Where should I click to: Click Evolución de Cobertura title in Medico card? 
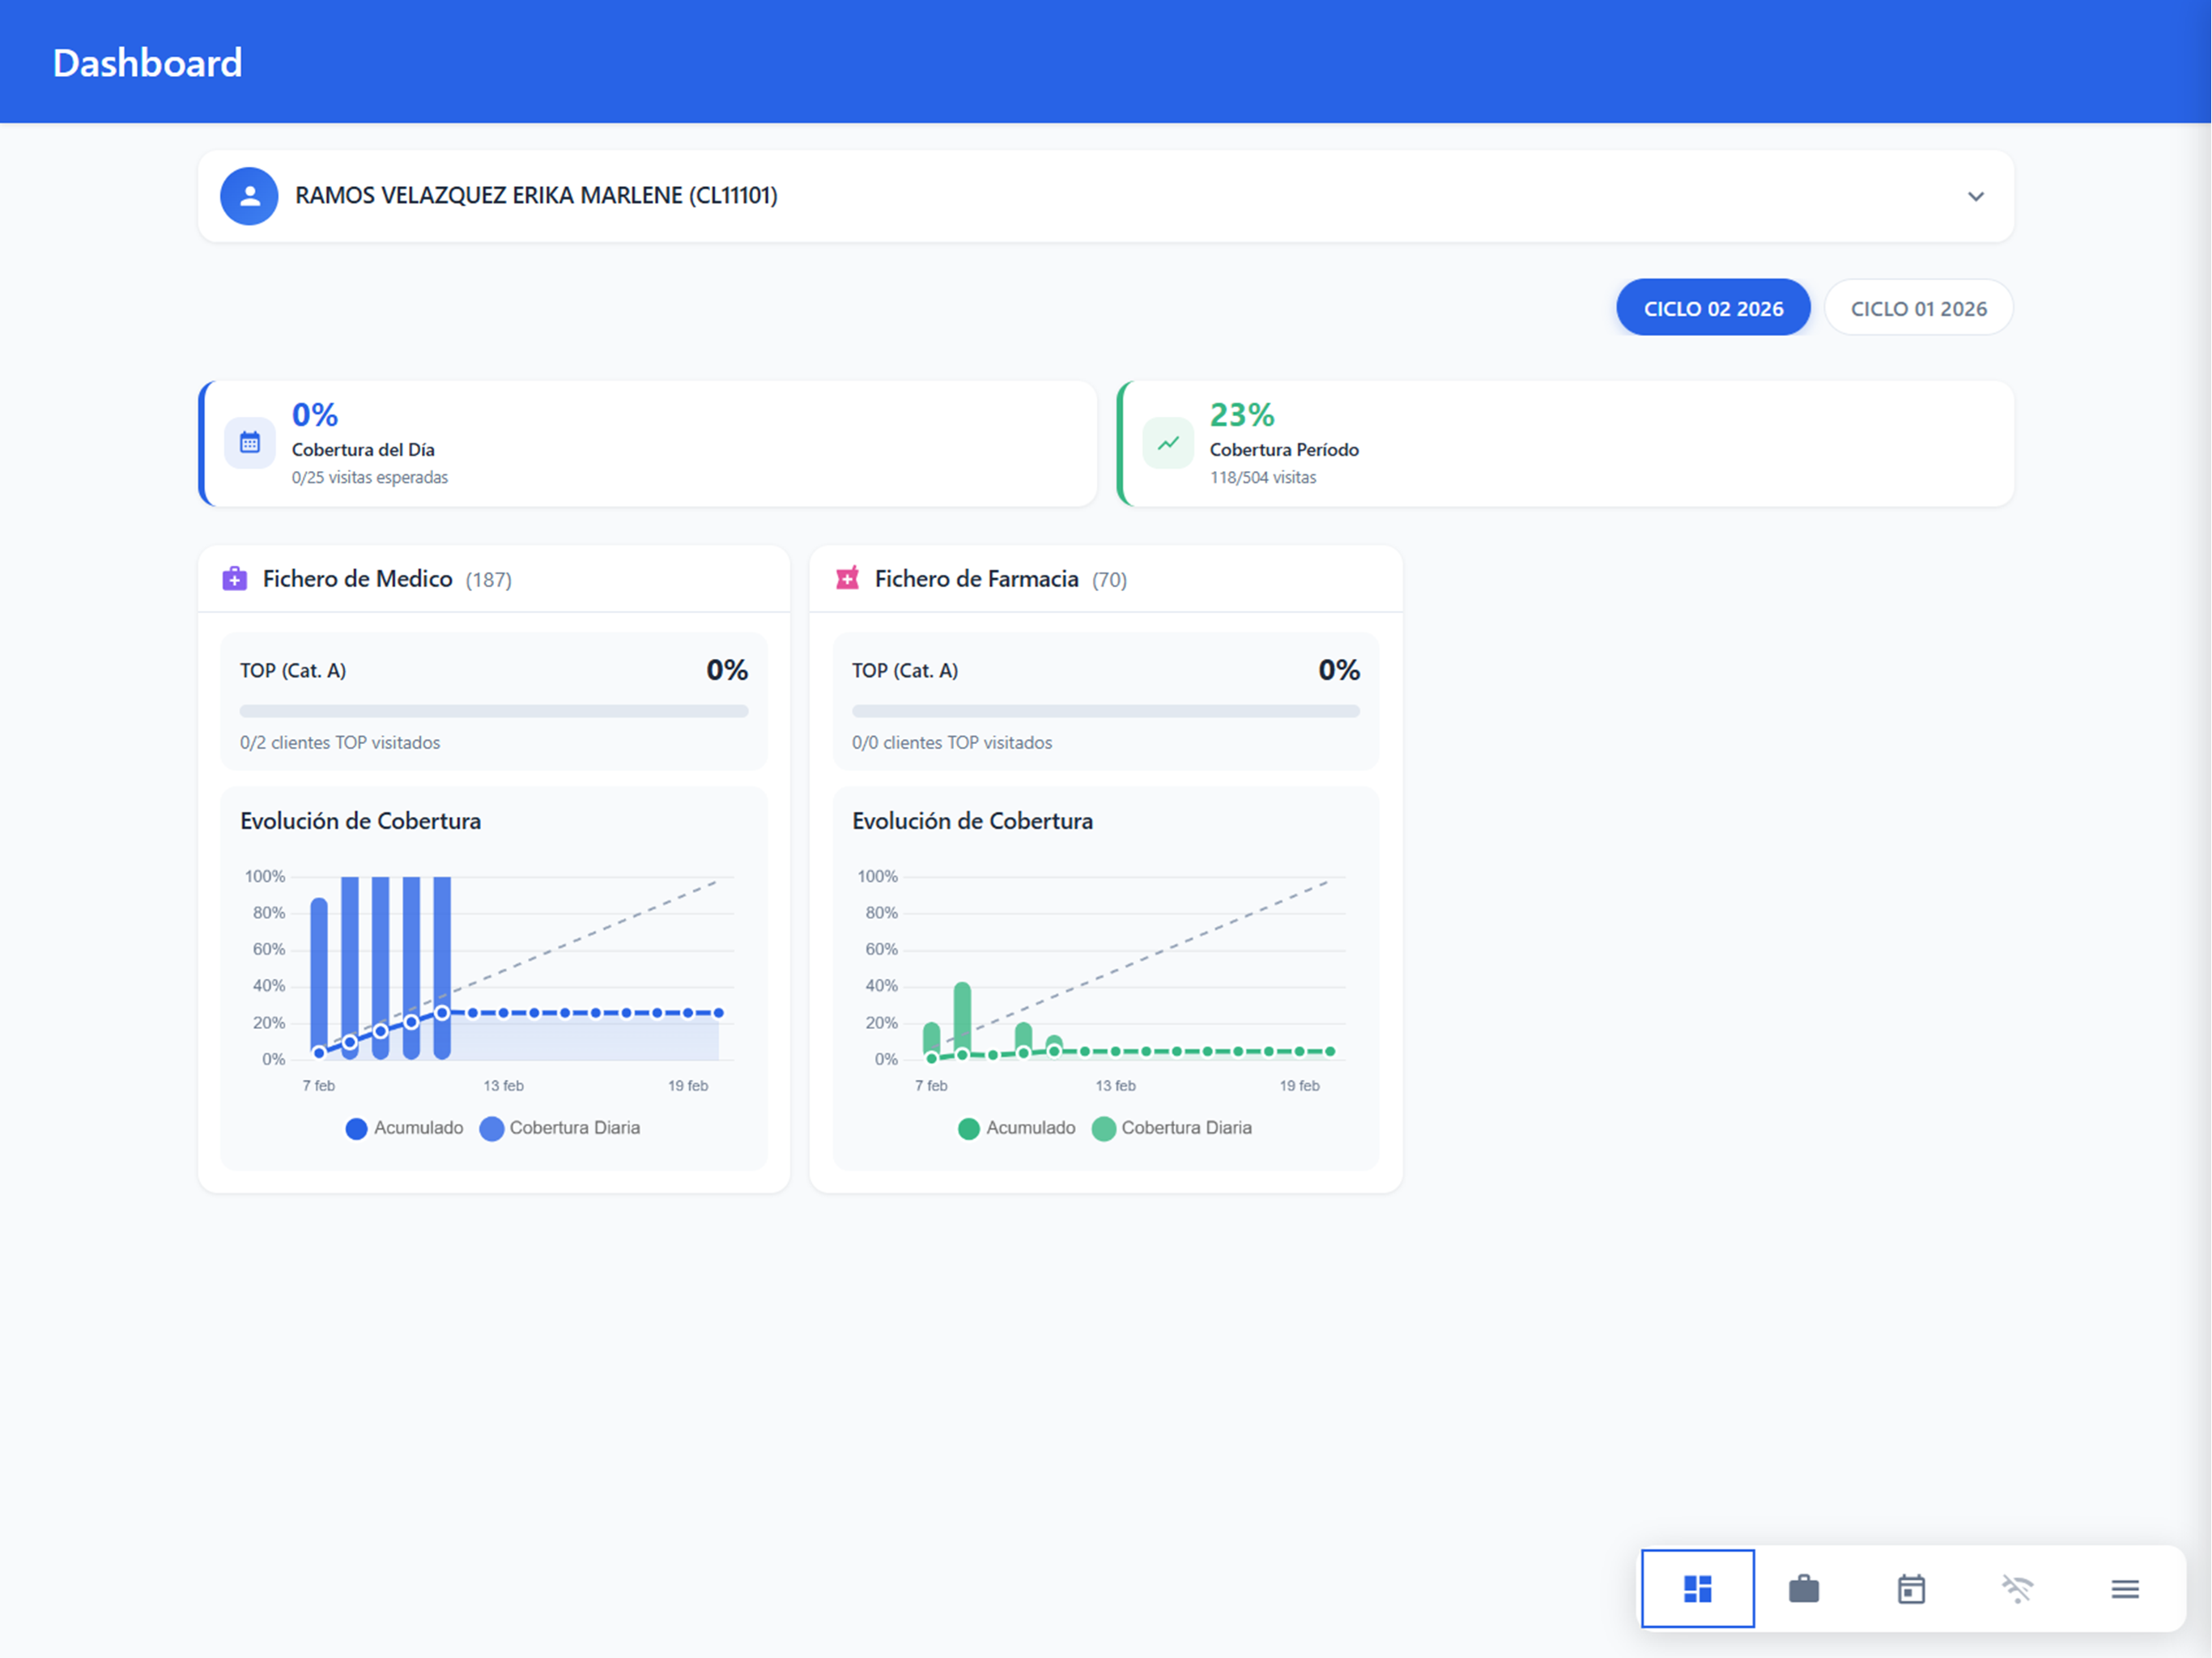point(360,820)
